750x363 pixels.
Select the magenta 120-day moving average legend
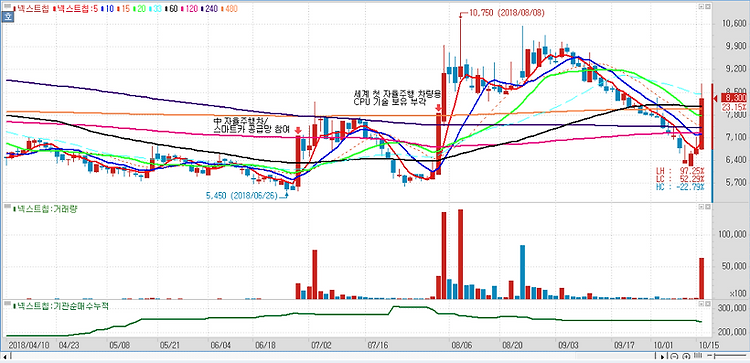[x=188, y=9]
